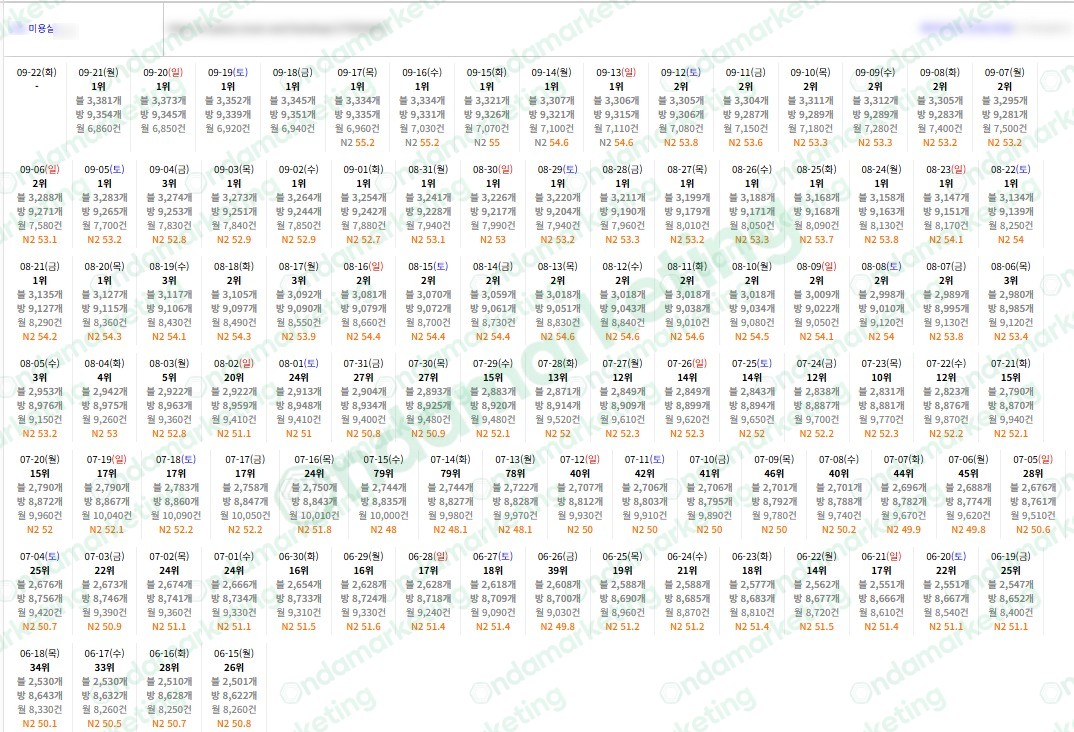
Task: Click "월 10,090건" under 07-18(토)
Action: pyautogui.click(x=176, y=516)
